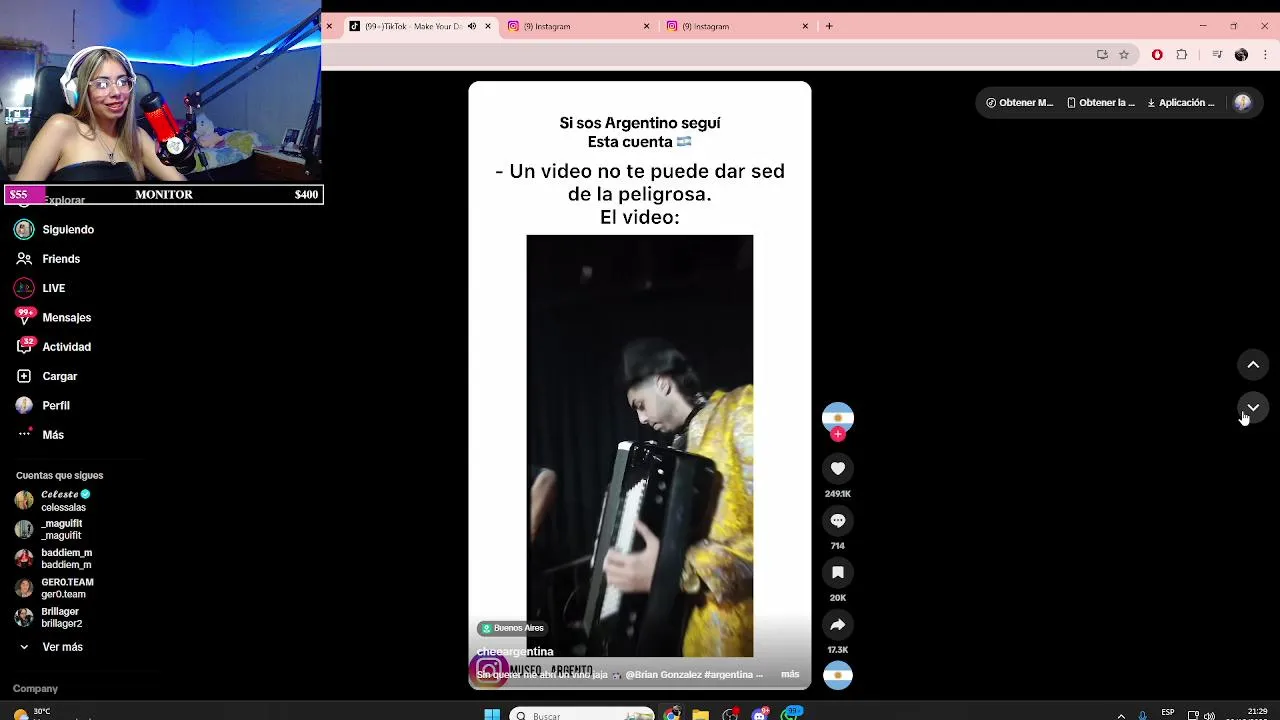Open a new browser tab

829,26
